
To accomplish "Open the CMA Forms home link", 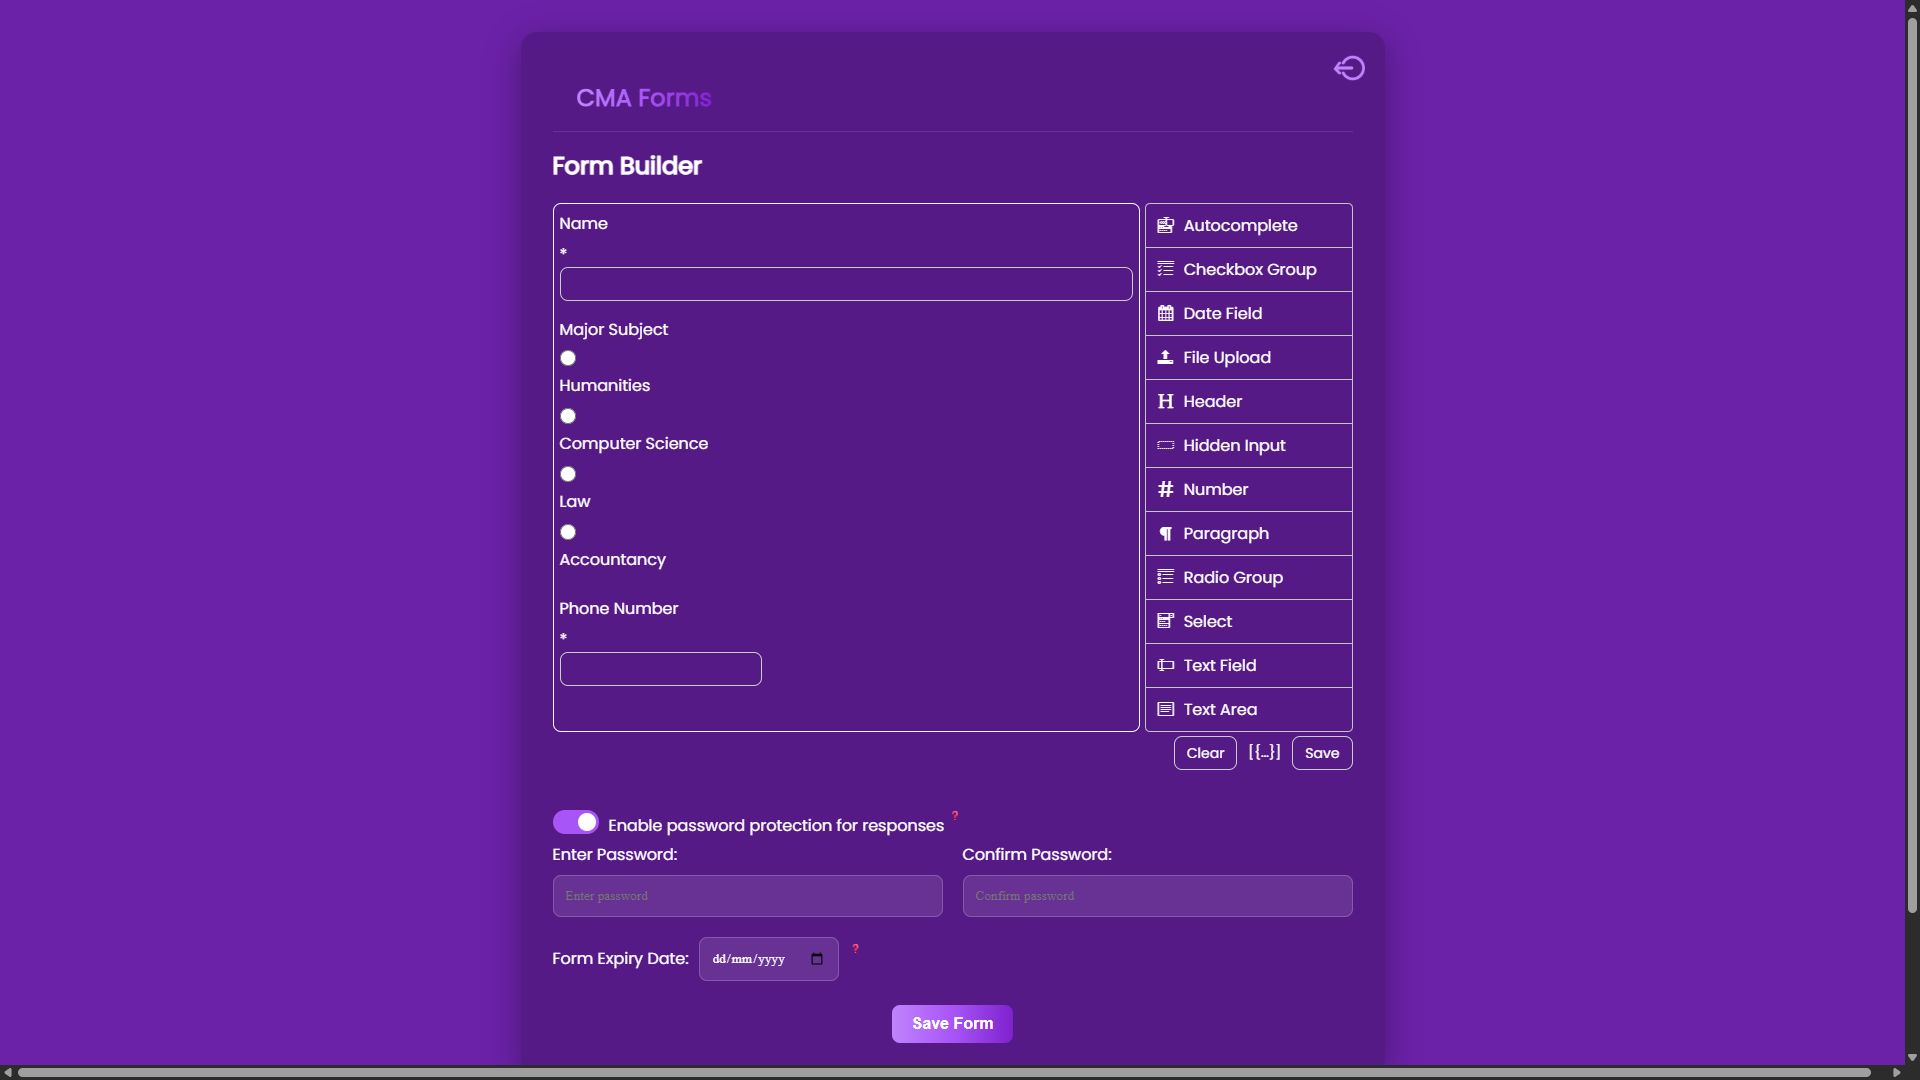I will pyautogui.click(x=643, y=97).
